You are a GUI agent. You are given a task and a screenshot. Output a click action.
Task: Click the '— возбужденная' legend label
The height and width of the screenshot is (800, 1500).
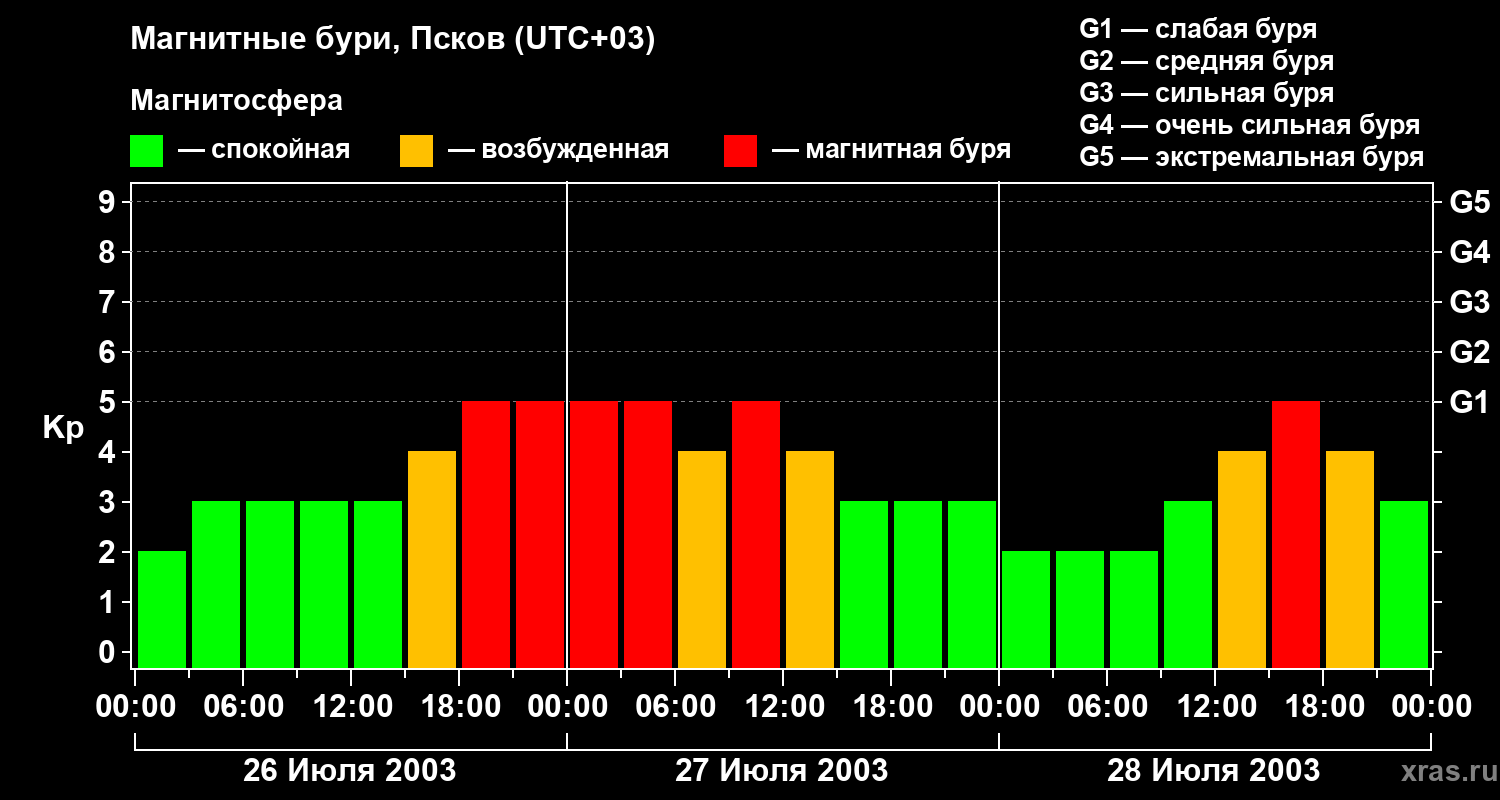tap(559, 150)
